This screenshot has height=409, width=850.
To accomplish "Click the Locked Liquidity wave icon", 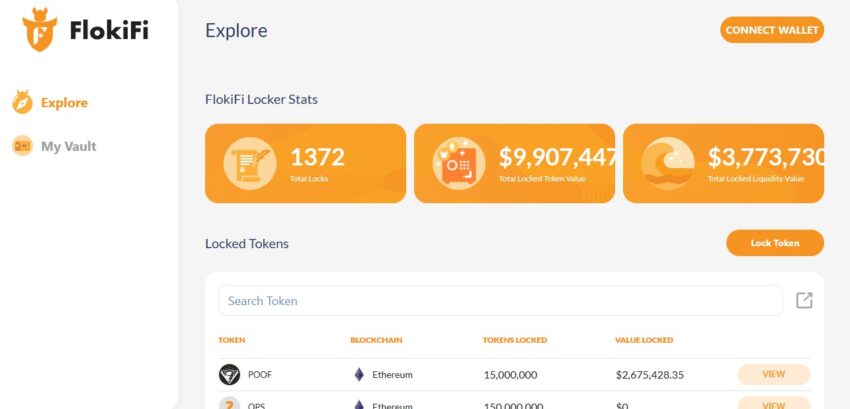I will point(668,163).
